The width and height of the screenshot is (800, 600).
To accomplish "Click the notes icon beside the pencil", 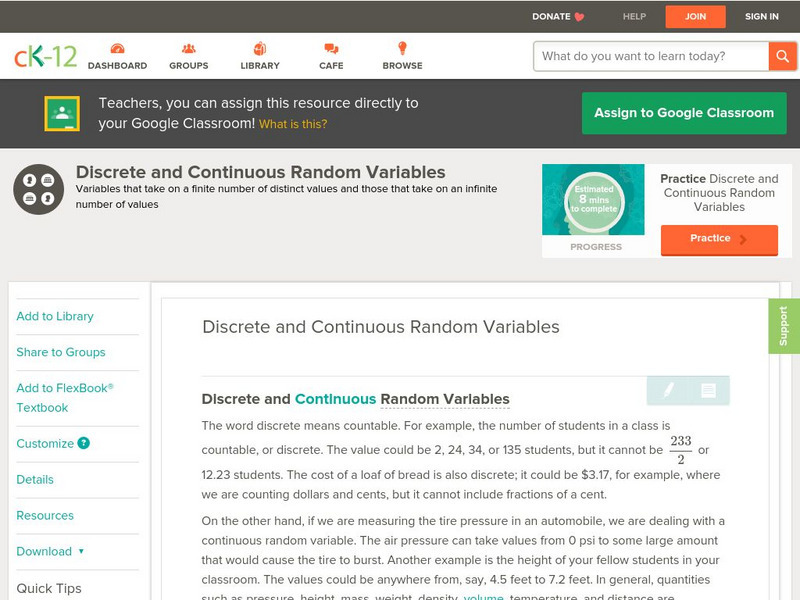I will tap(708, 390).
